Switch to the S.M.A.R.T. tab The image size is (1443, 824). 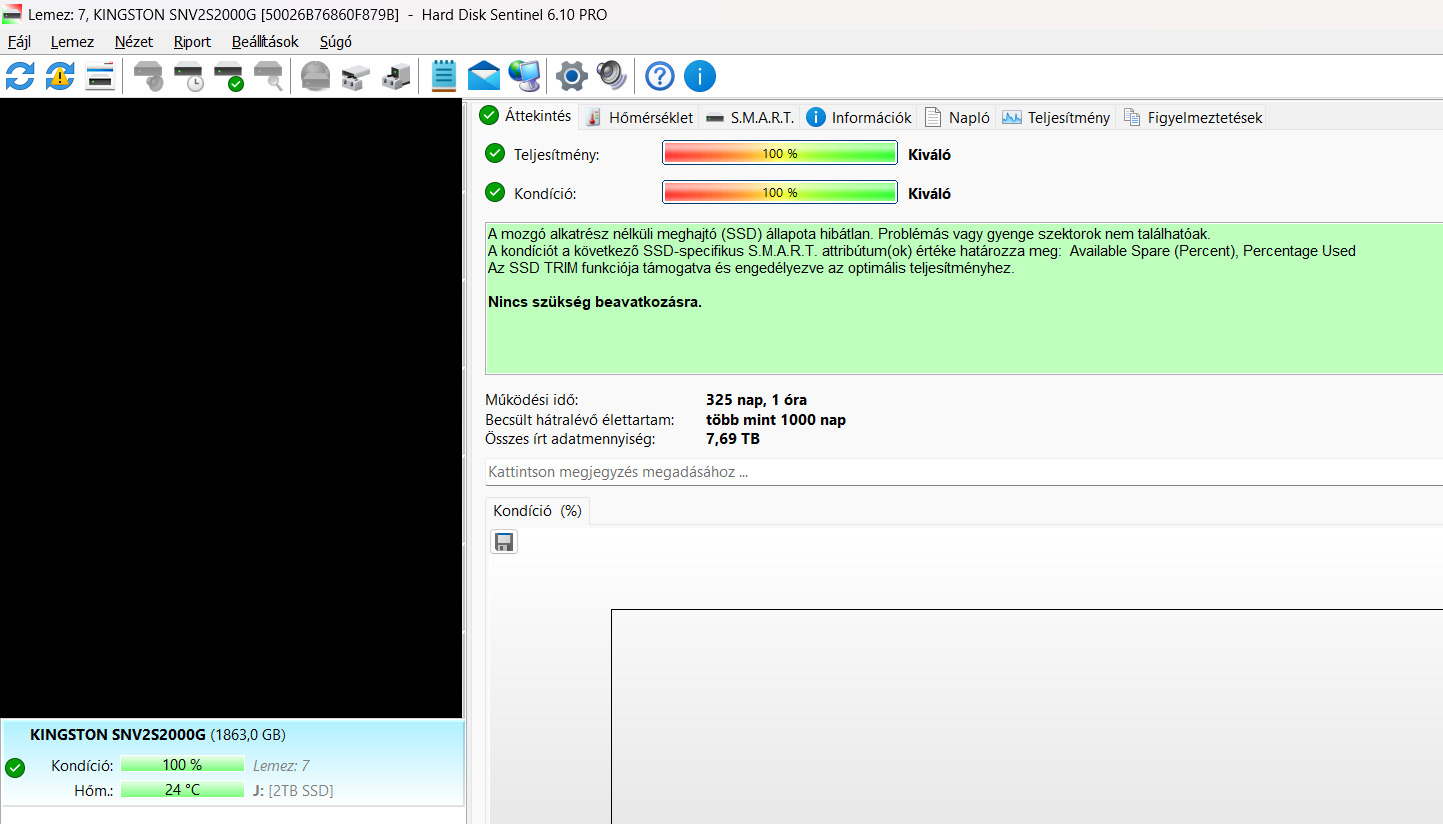pyautogui.click(x=750, y=117)
